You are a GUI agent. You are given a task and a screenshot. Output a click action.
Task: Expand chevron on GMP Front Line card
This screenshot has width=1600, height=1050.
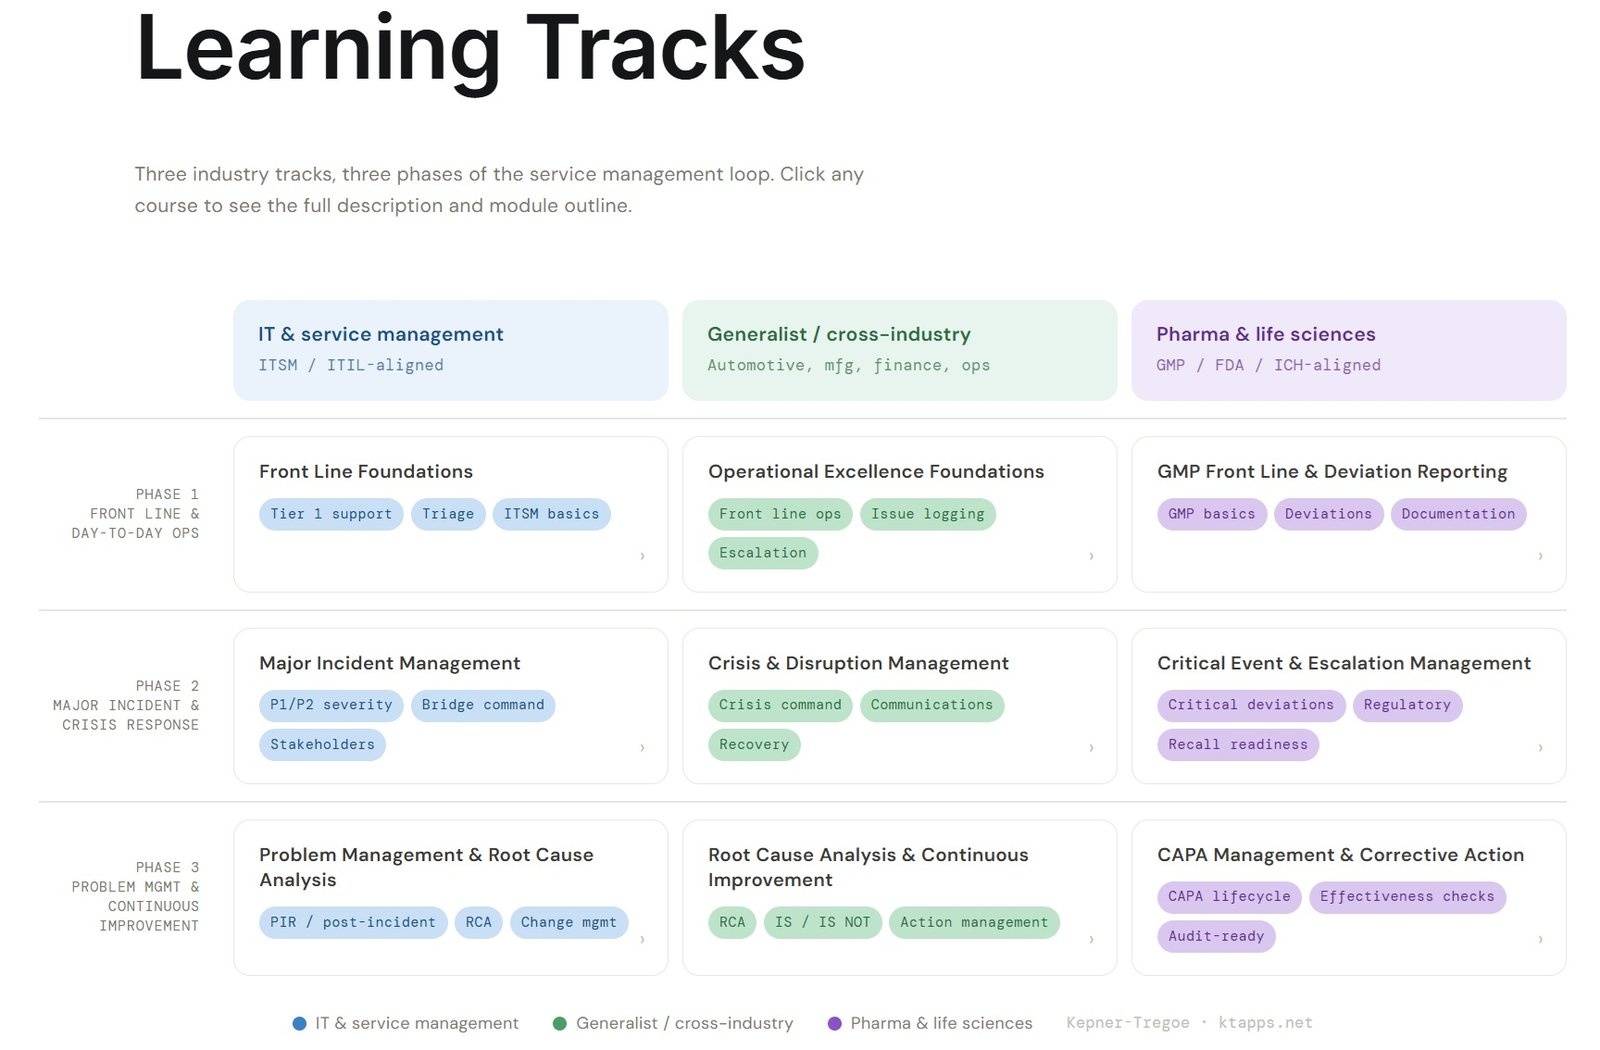(x=1540, y=556)
